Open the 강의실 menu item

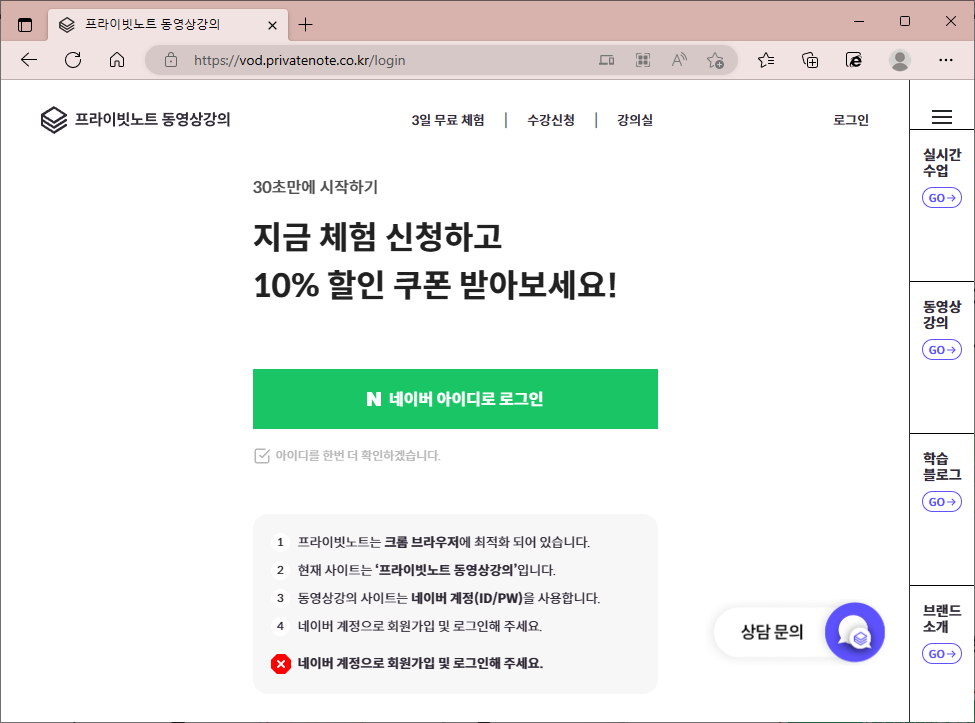click(x=635, y=120)
